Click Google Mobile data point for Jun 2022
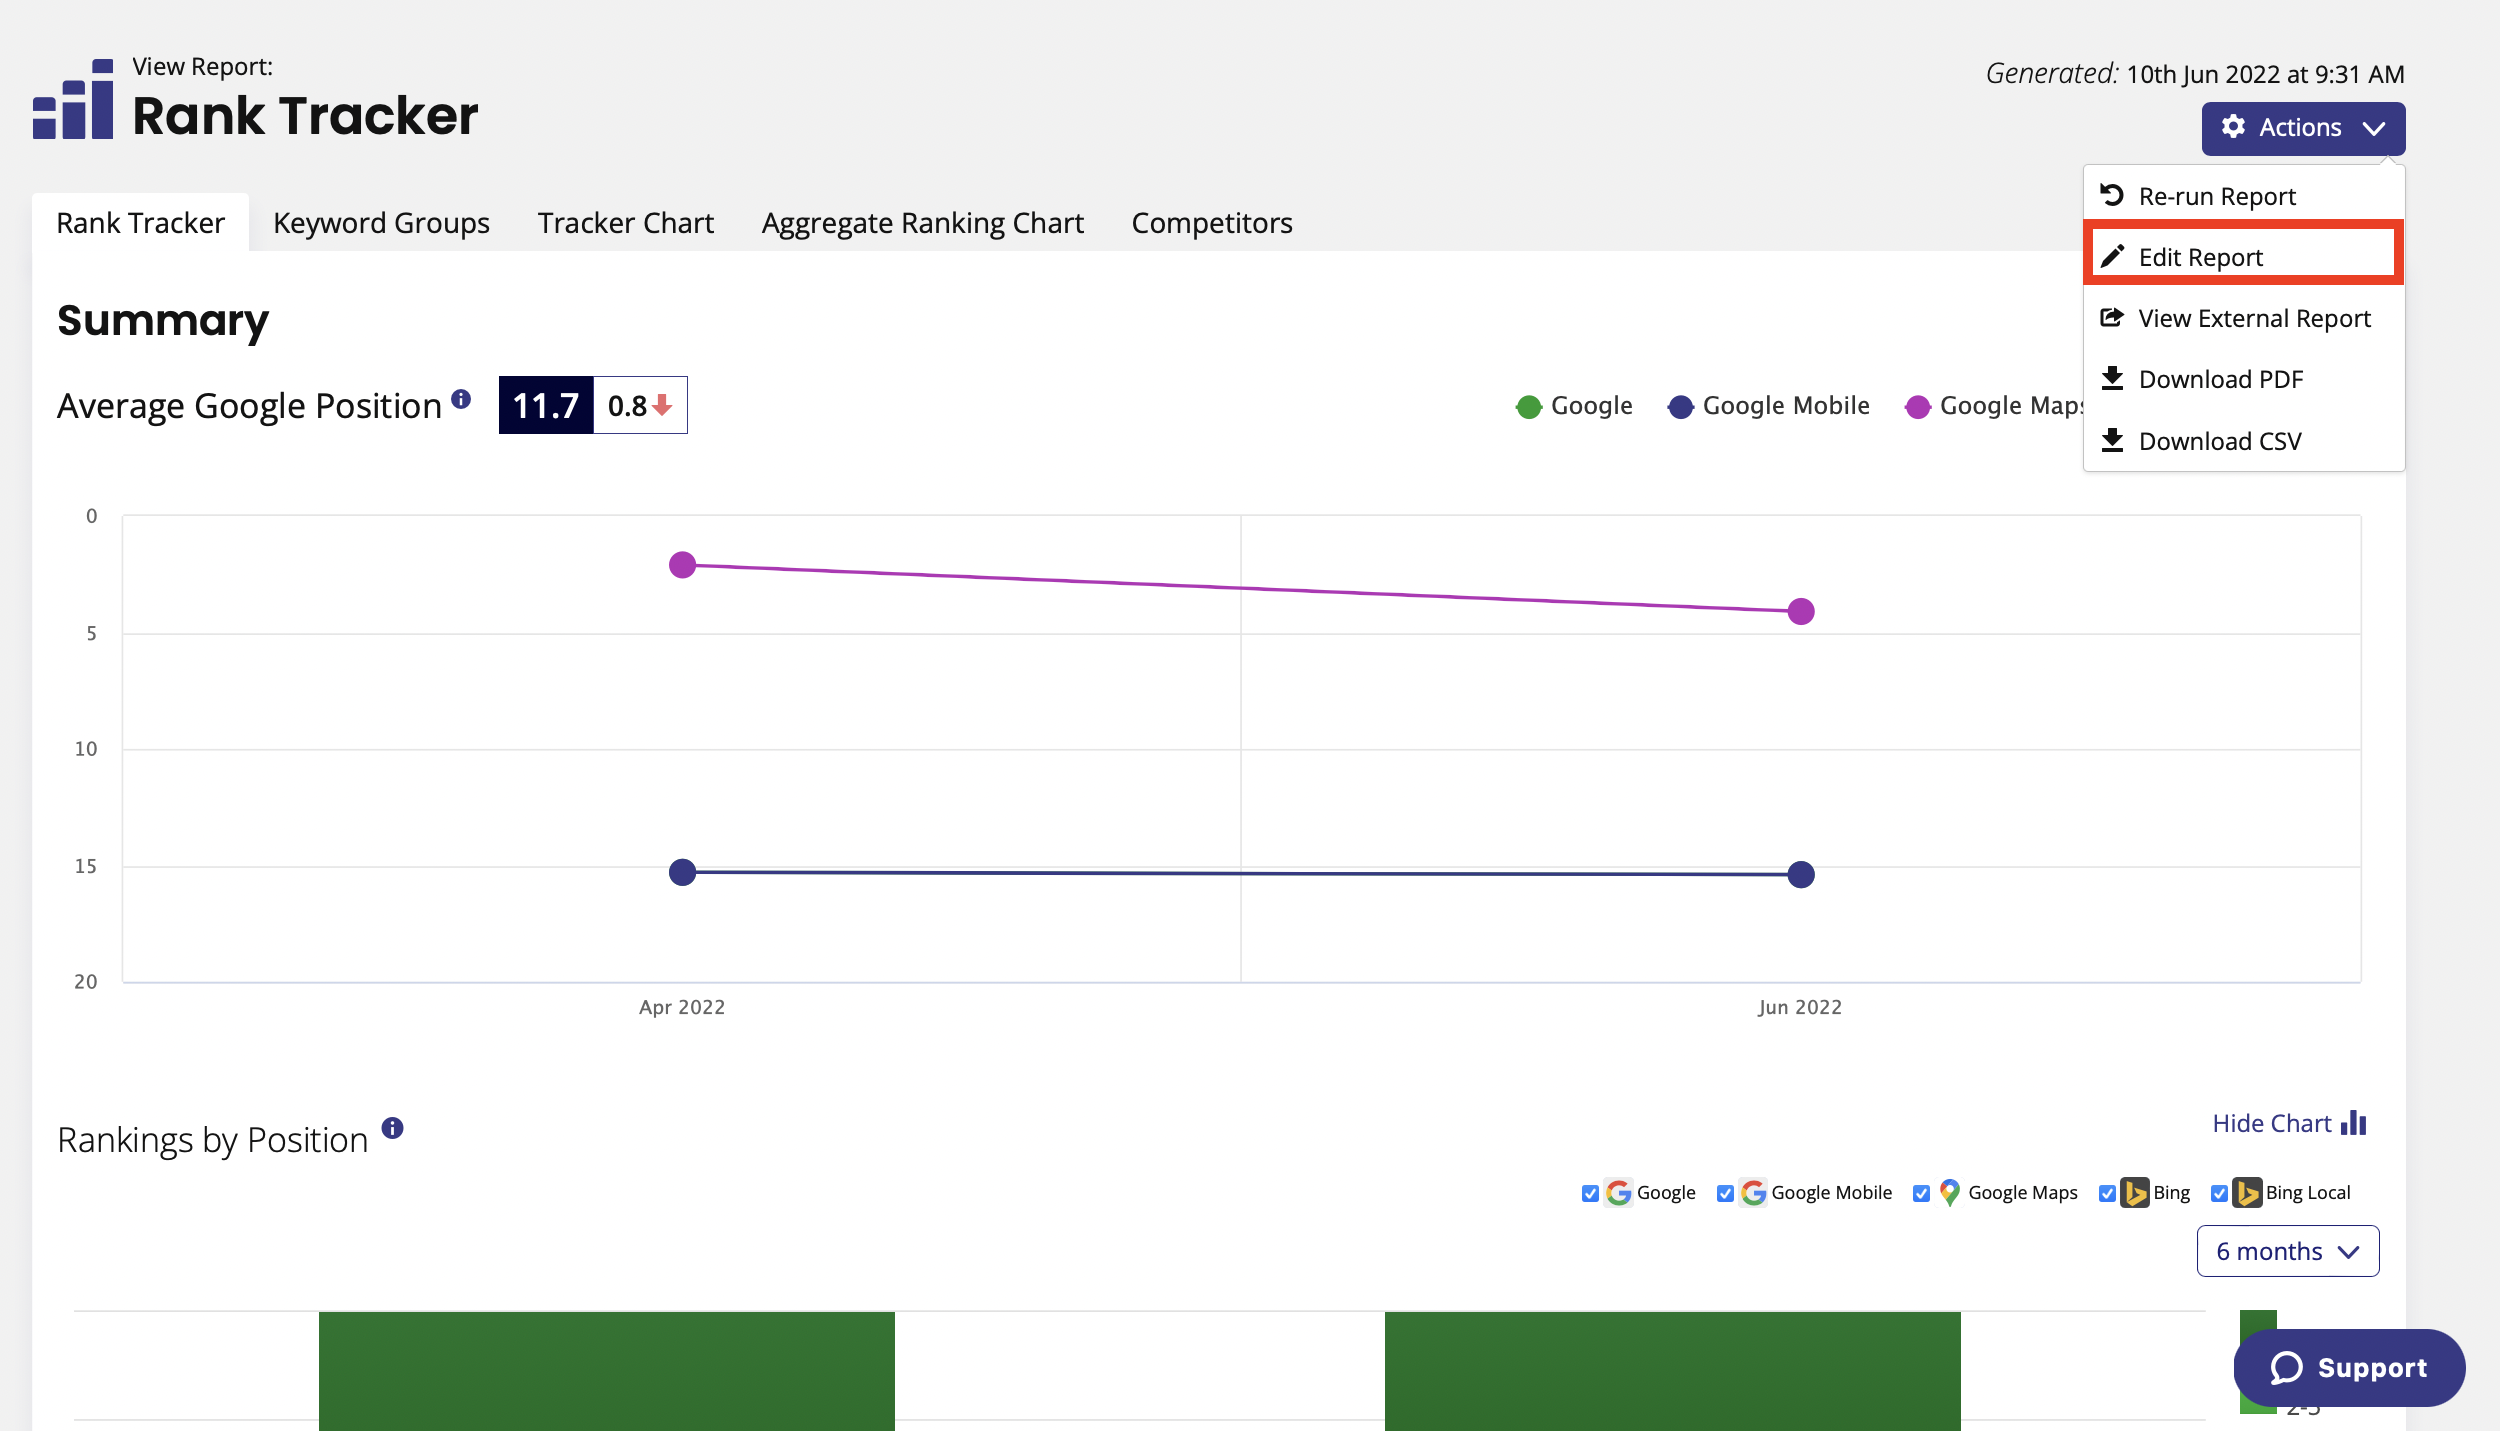Viewport: 2500px width, 1431px height. coord(1801,874)
